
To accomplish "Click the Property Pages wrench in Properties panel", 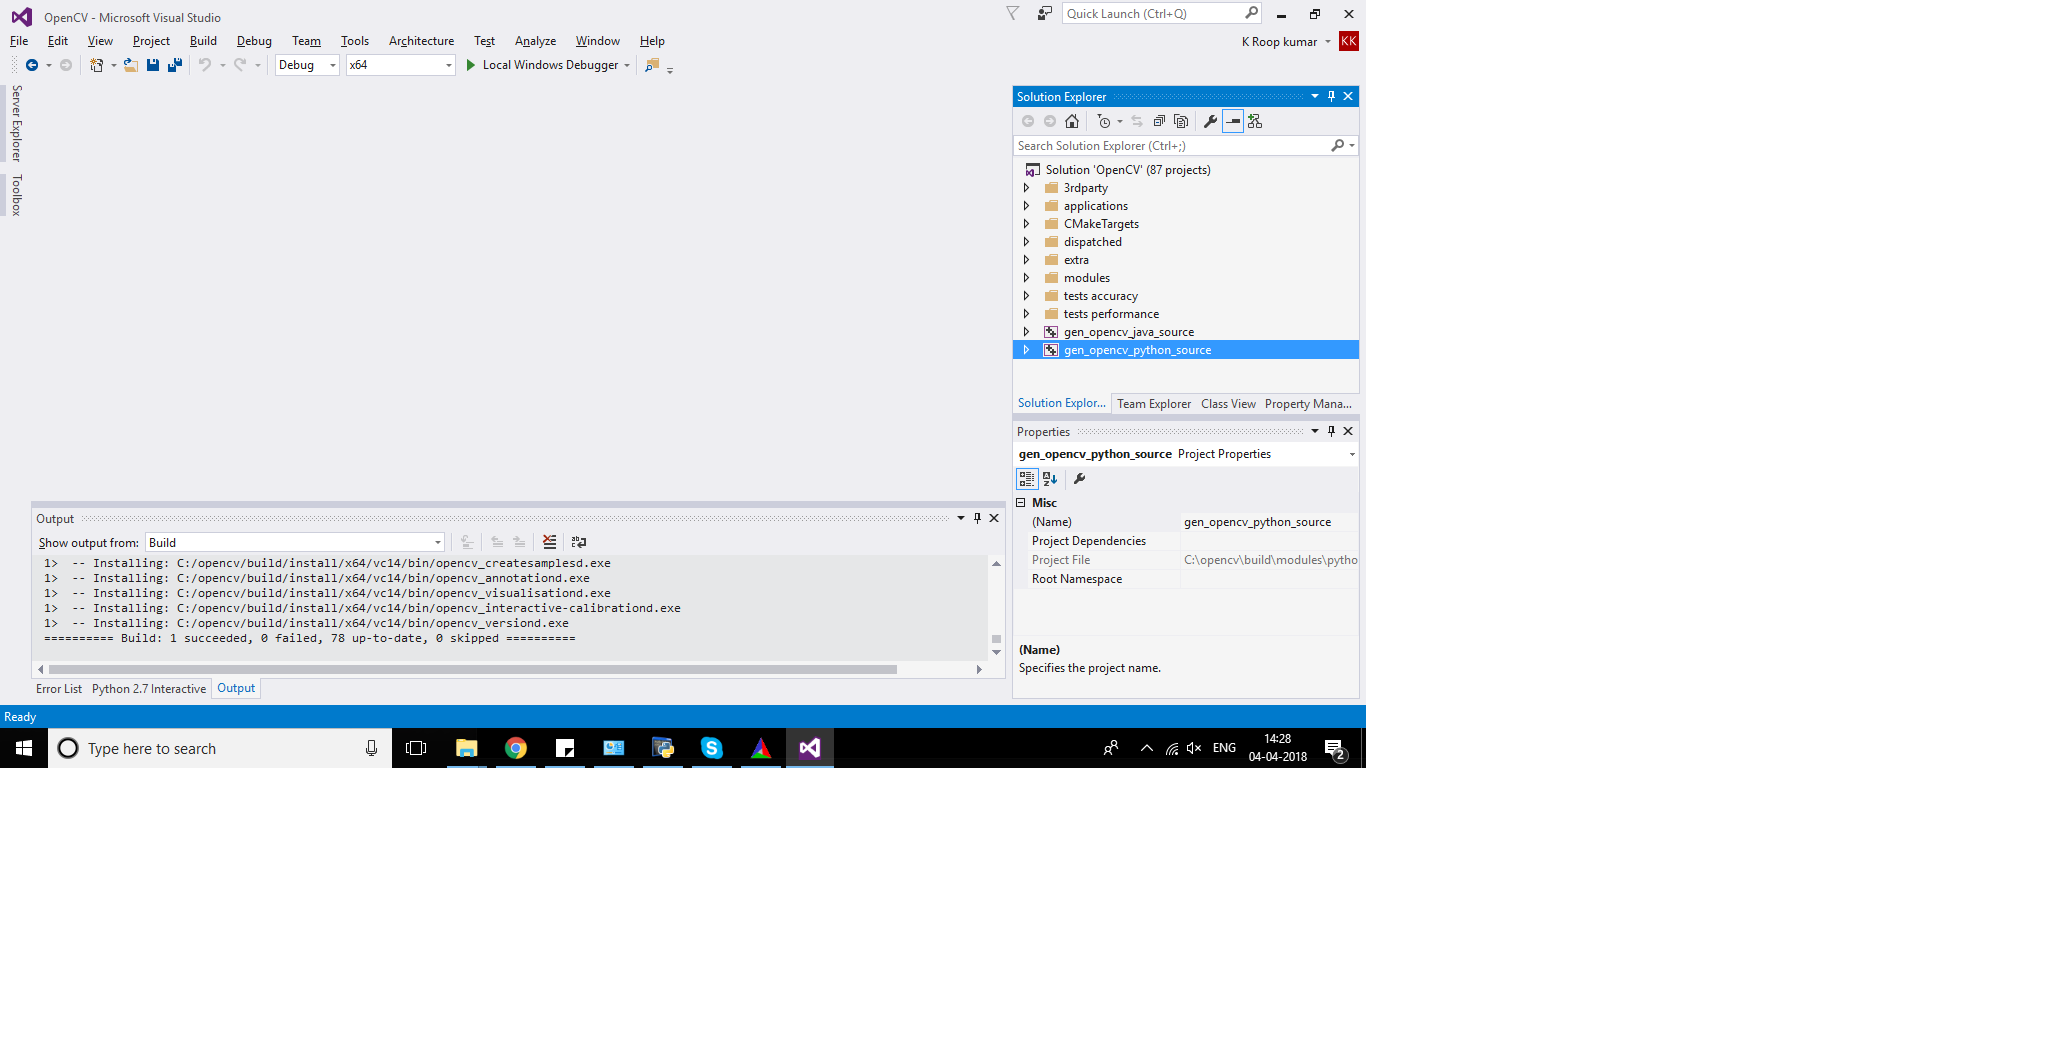I will [x=1079, y=479].
